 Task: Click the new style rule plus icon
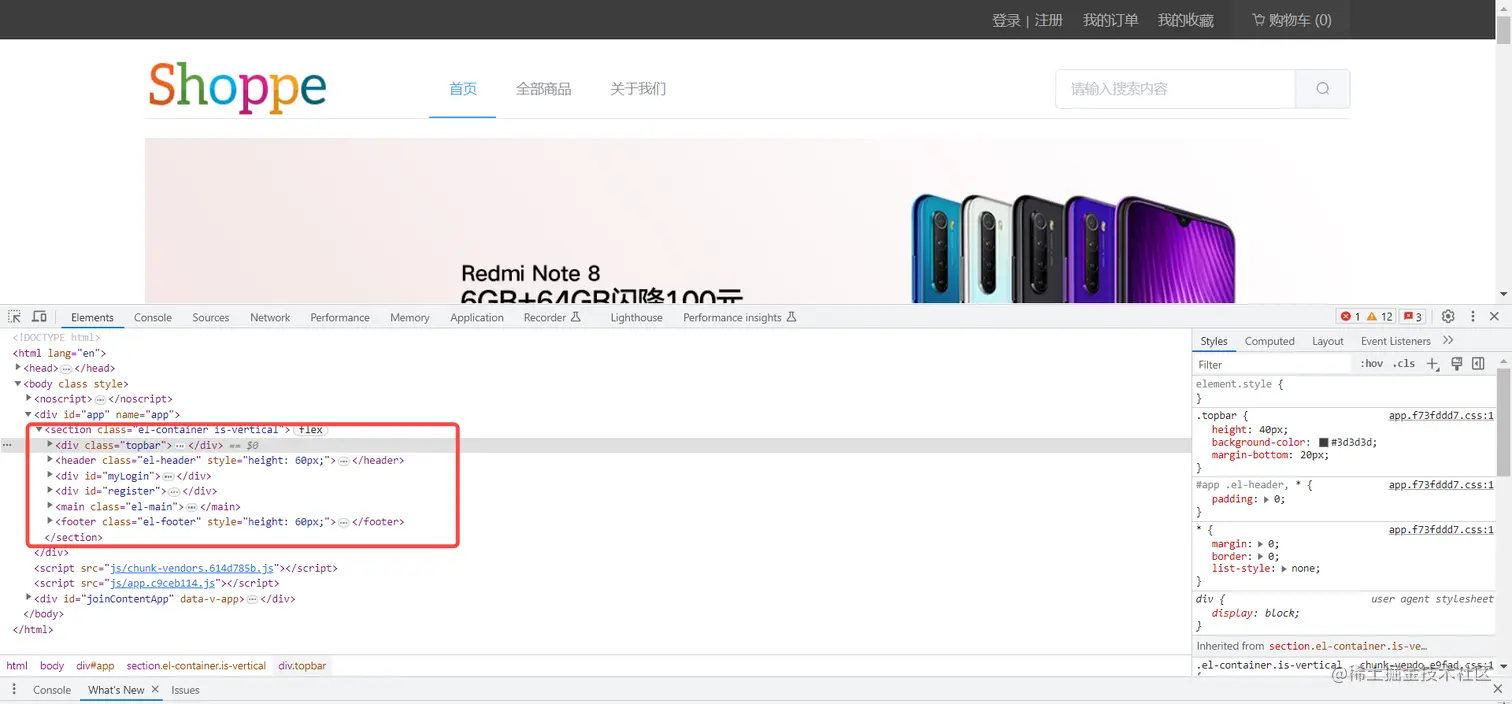pos(1433,364)
